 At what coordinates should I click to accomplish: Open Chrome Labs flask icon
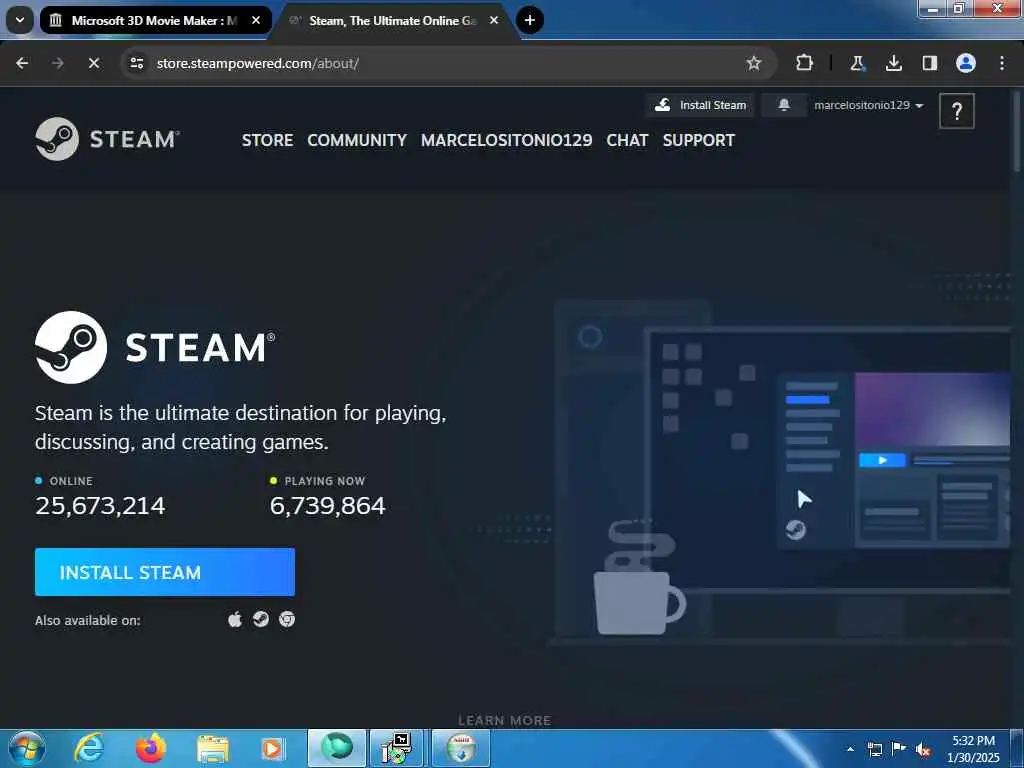[857, 63]
